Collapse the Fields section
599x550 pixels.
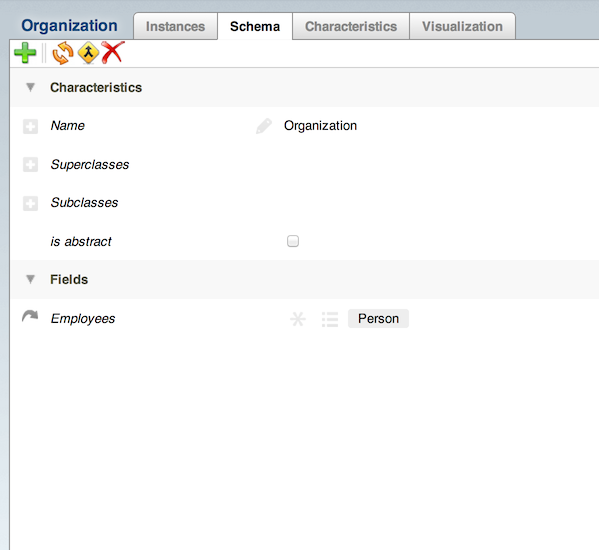[30, 279]
